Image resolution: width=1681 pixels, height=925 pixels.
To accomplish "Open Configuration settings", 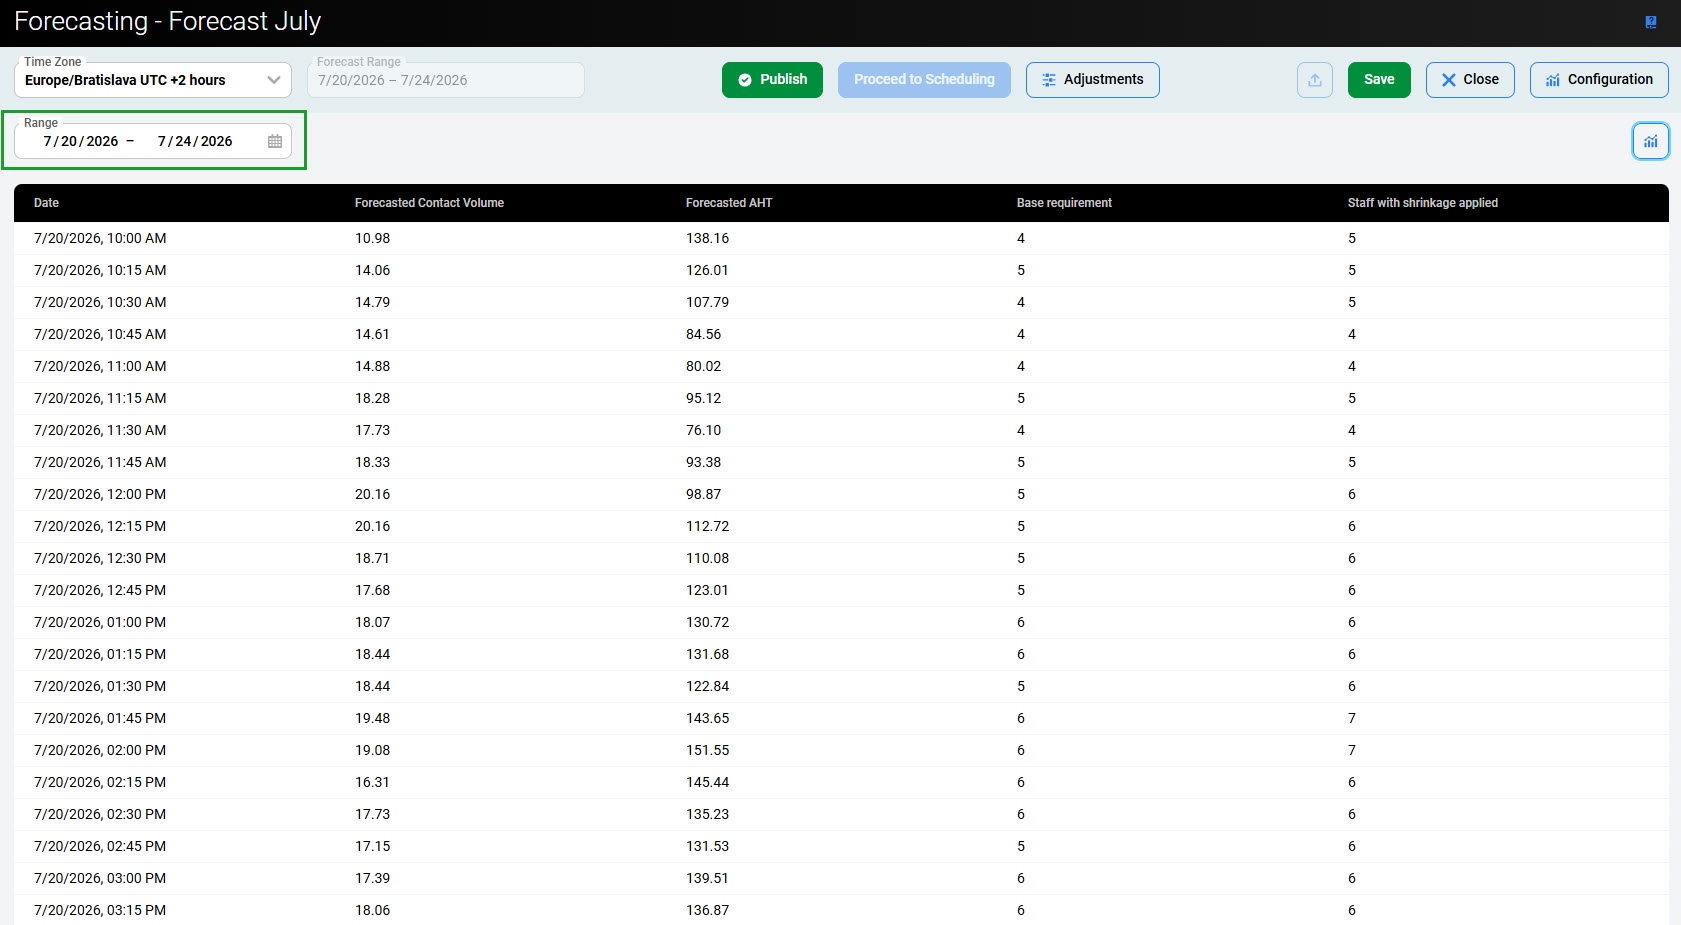I will [1599, 80].
